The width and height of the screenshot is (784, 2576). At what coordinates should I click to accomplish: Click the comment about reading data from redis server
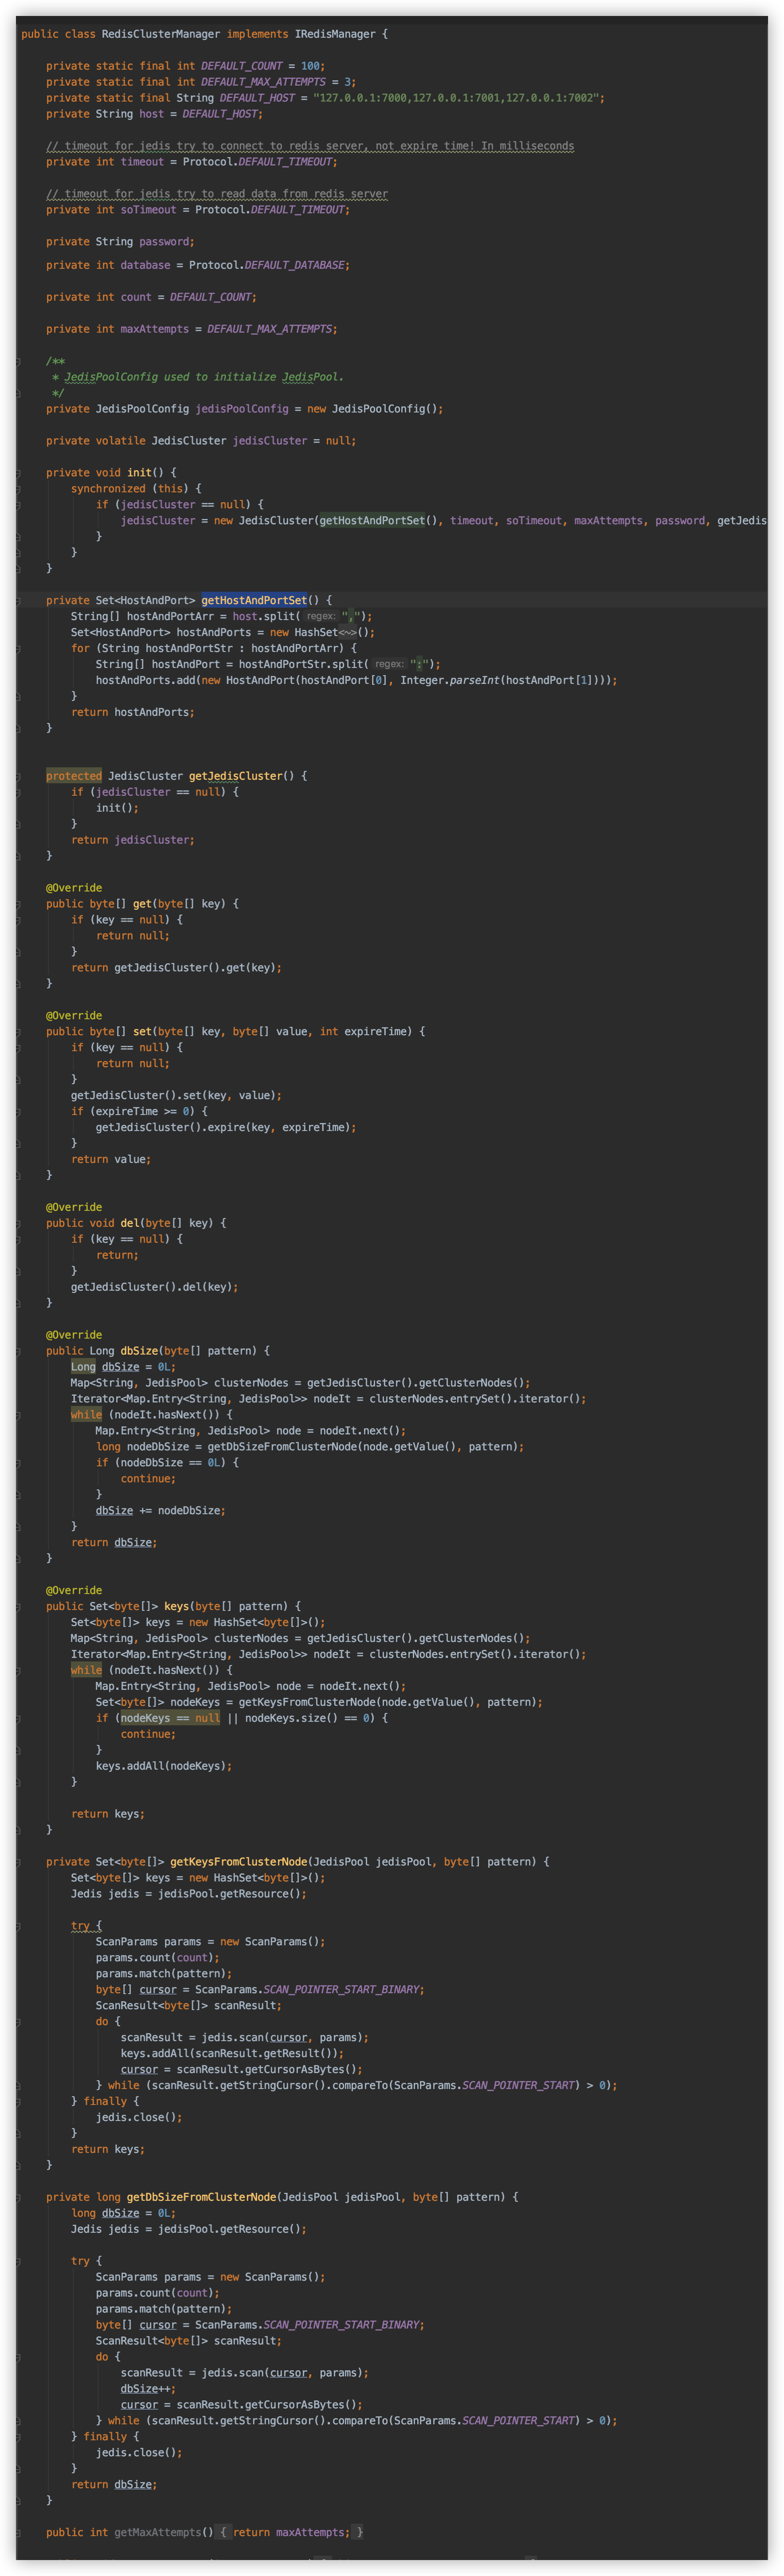click(217, 194)
